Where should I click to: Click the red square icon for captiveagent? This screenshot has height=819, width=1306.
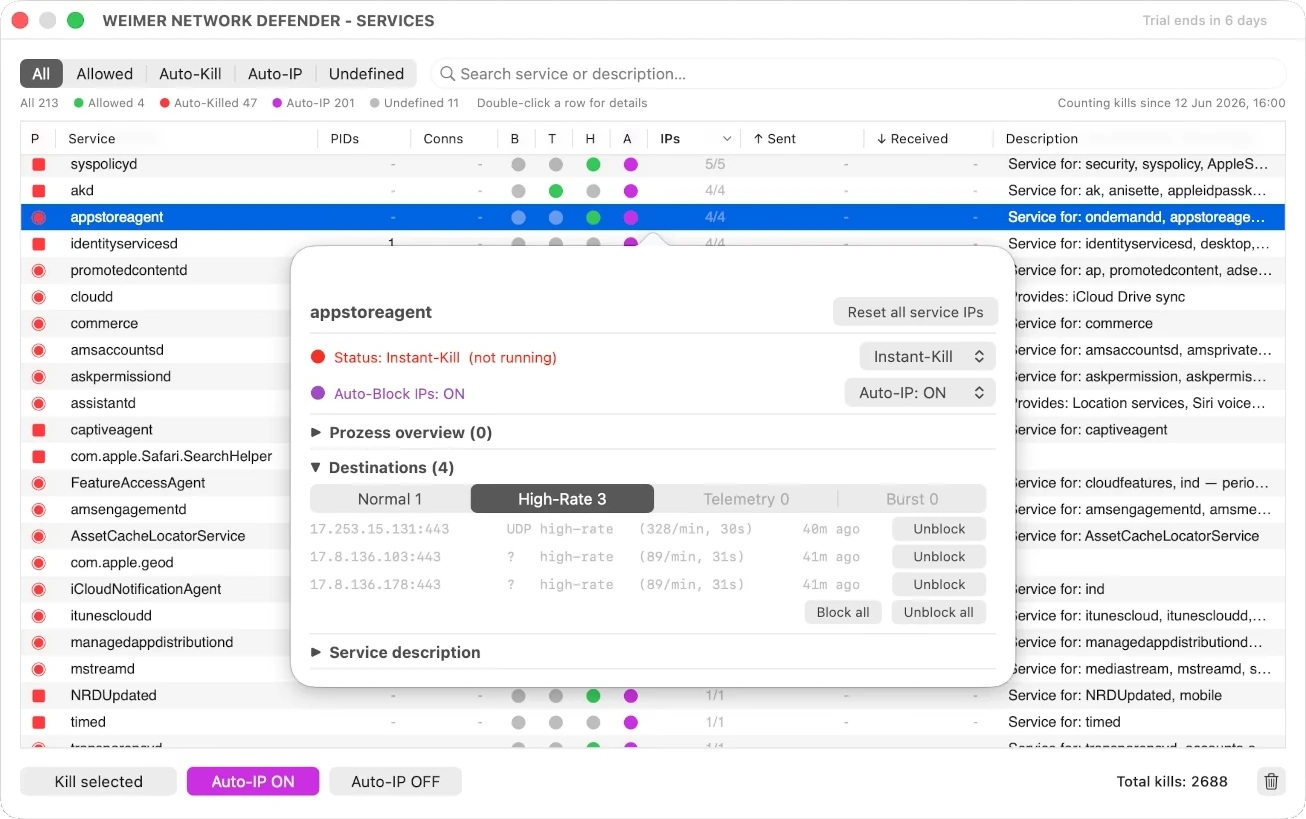tap(39, 430)
